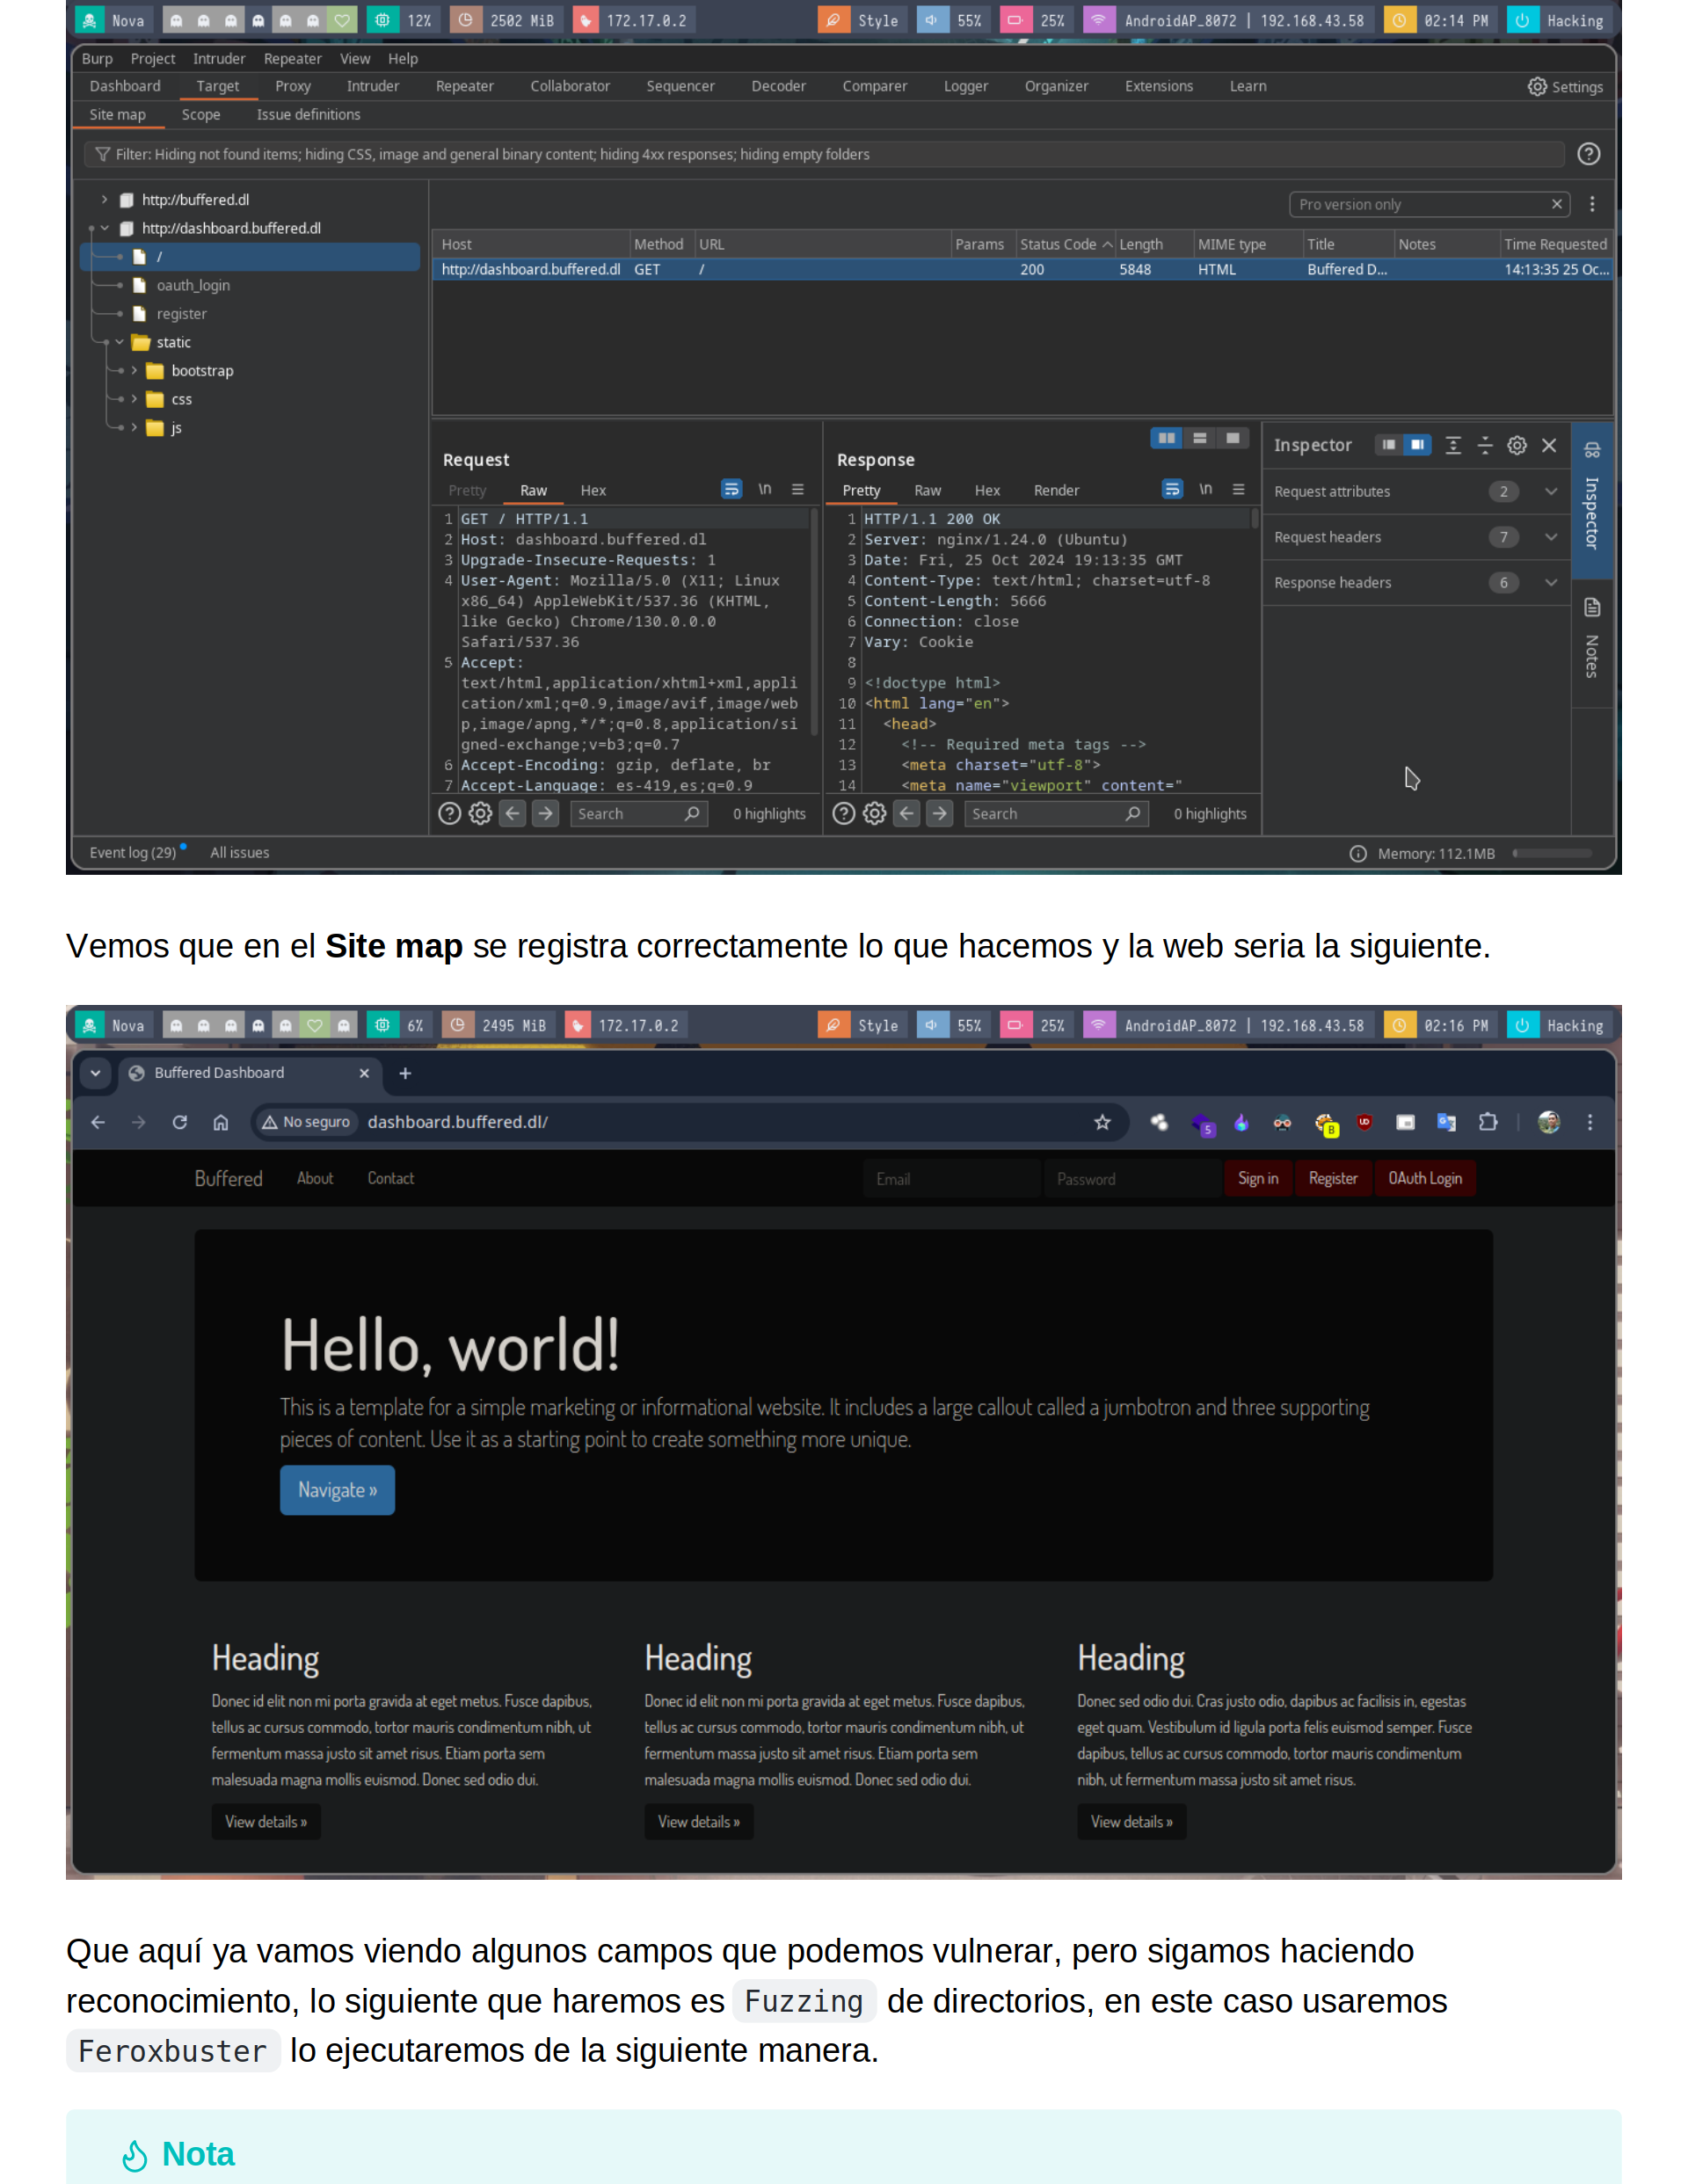Toggle non-printable chars in response
This screenshot has width=1688, height=2184.
[x=1206, y=489]
